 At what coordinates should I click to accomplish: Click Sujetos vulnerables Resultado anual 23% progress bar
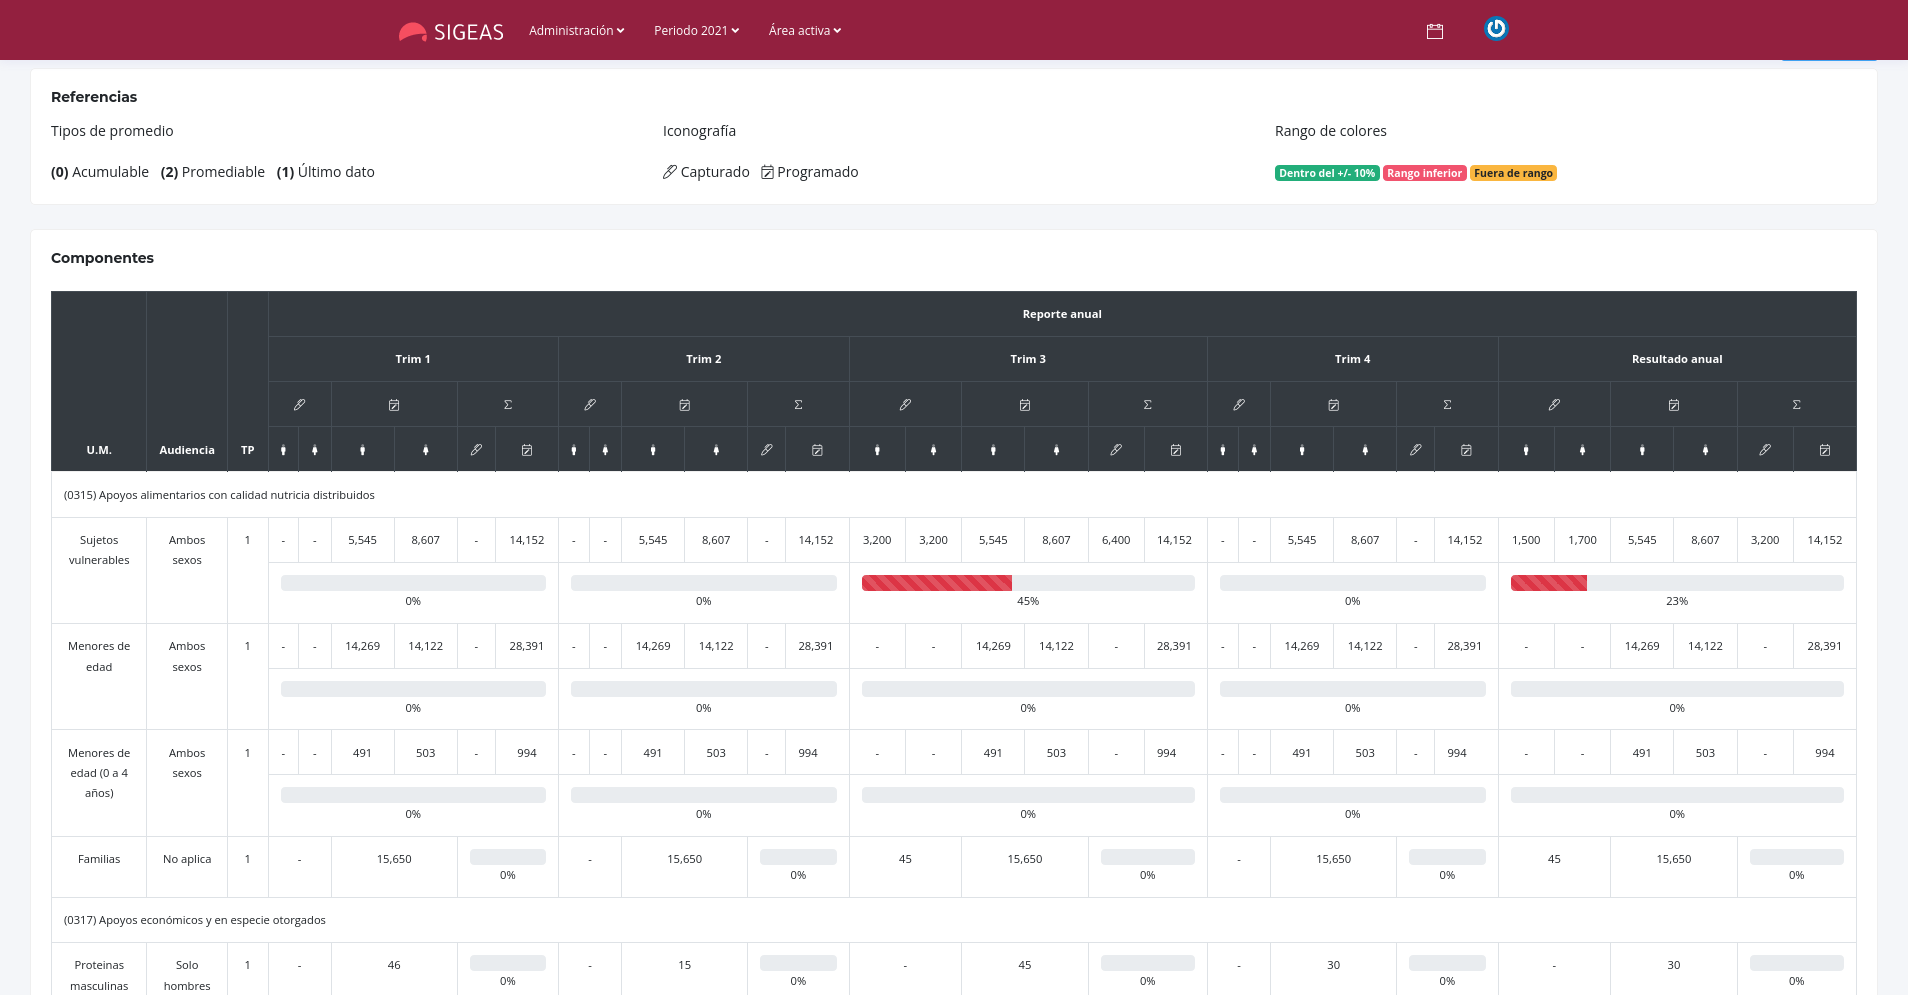pos(1677,583)
